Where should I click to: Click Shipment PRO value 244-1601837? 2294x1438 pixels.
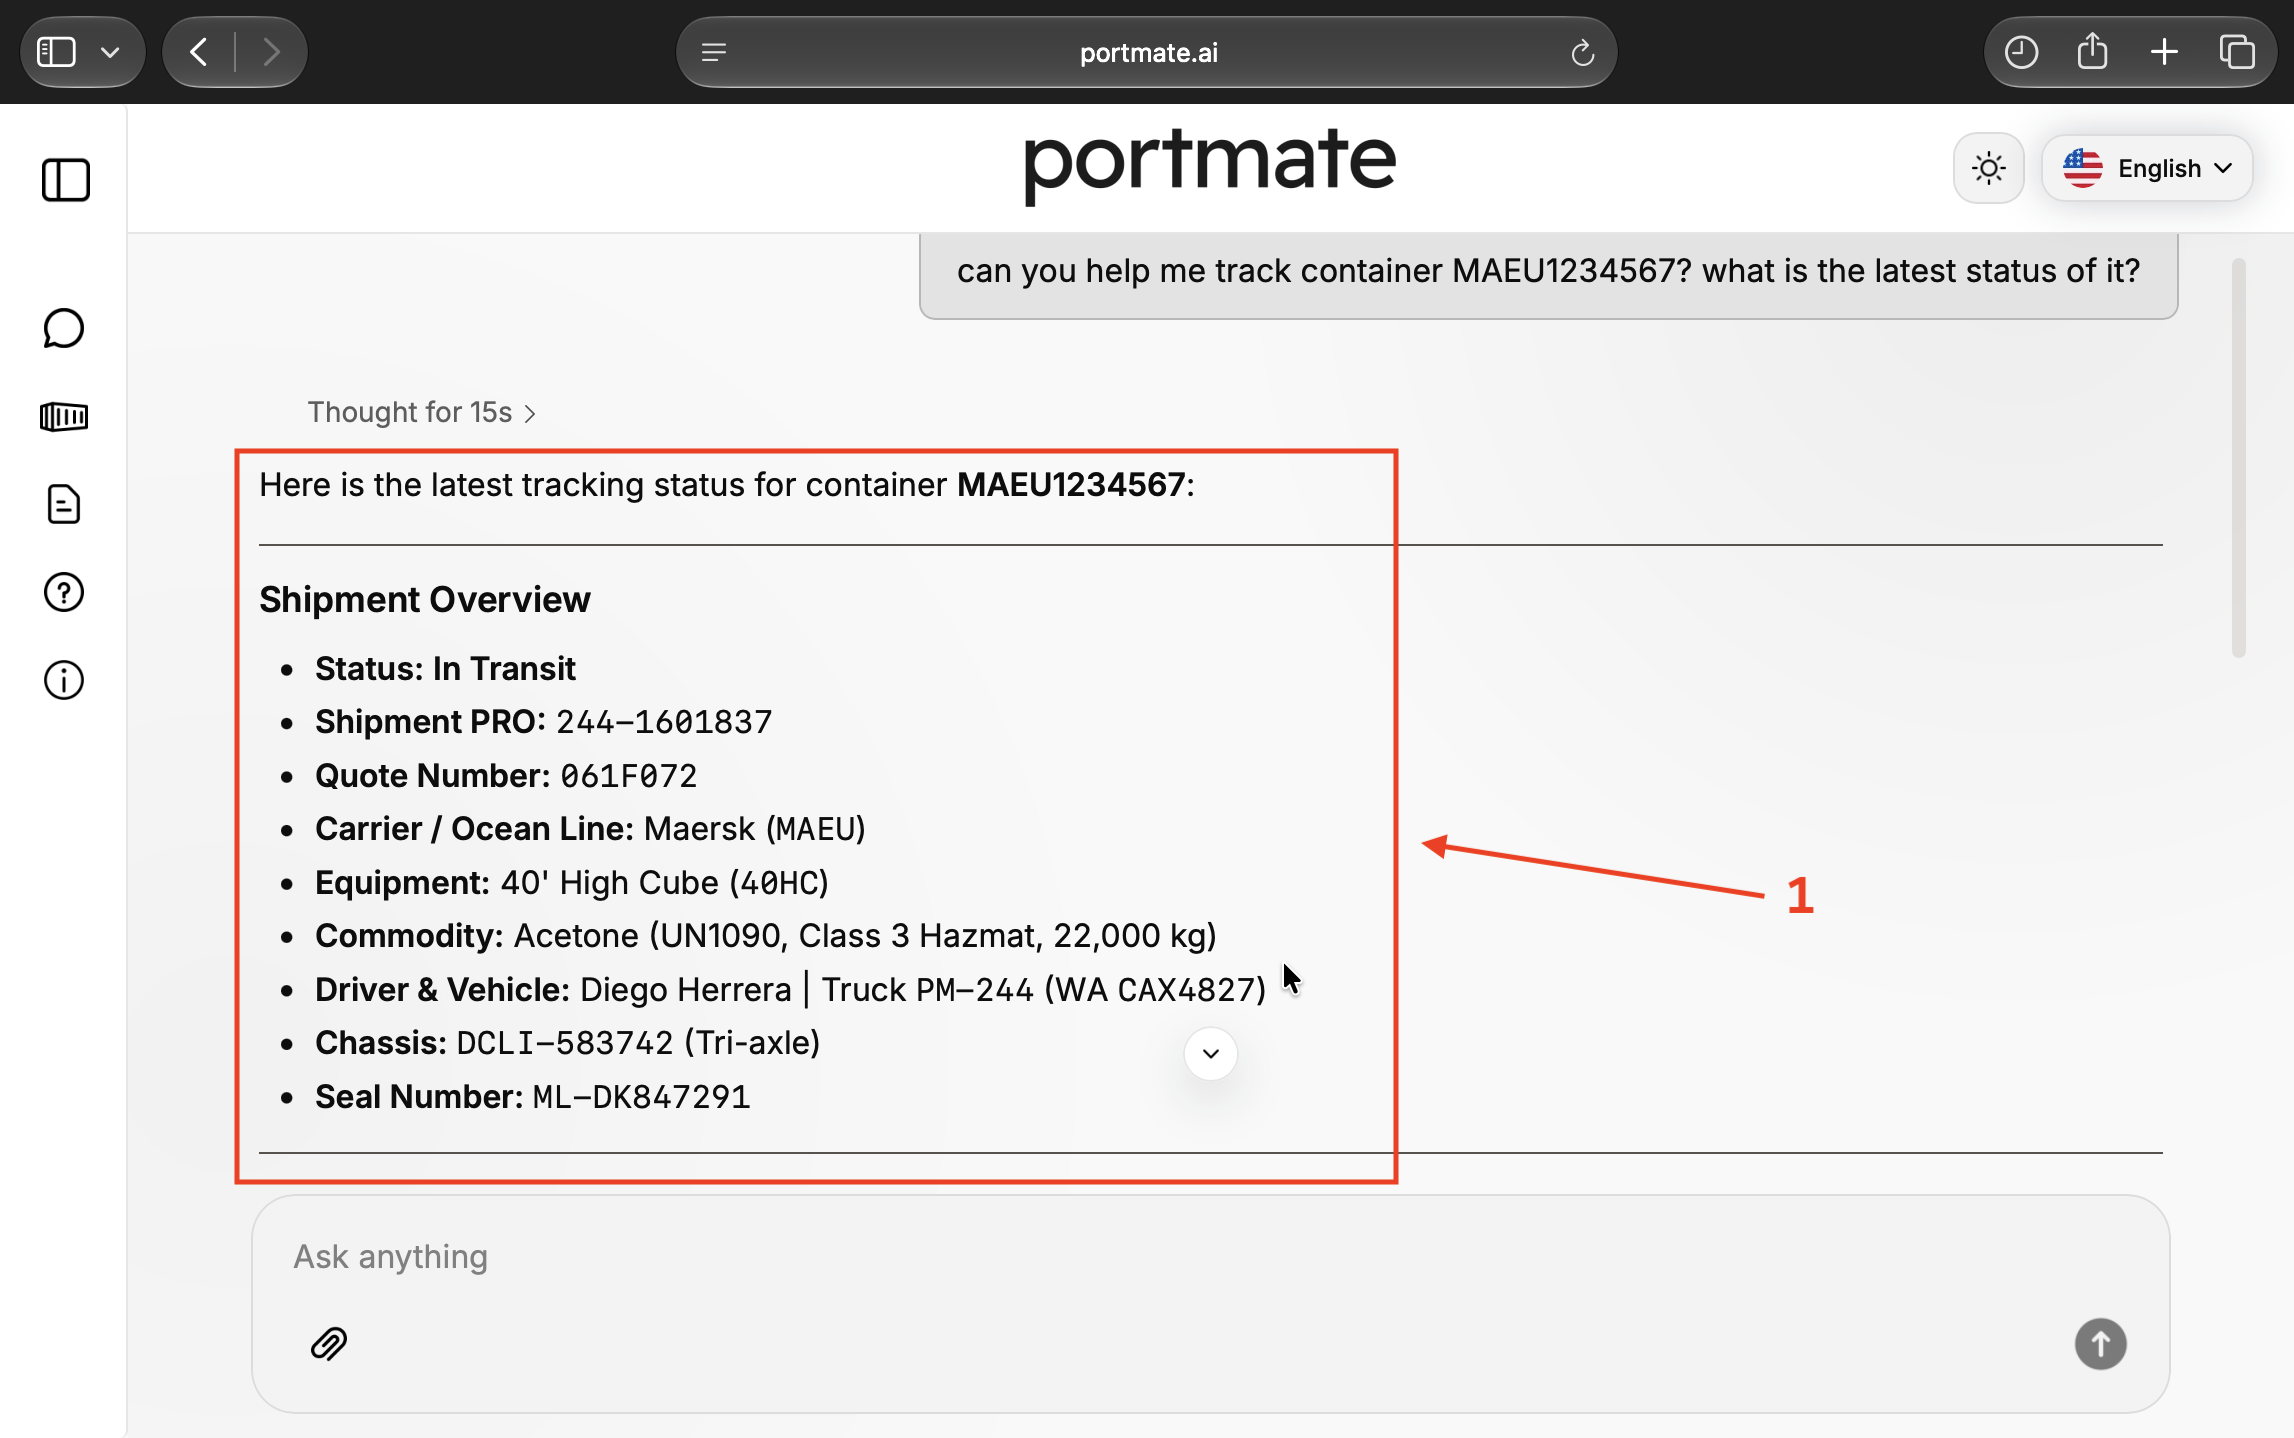click(x=664, y=722)
